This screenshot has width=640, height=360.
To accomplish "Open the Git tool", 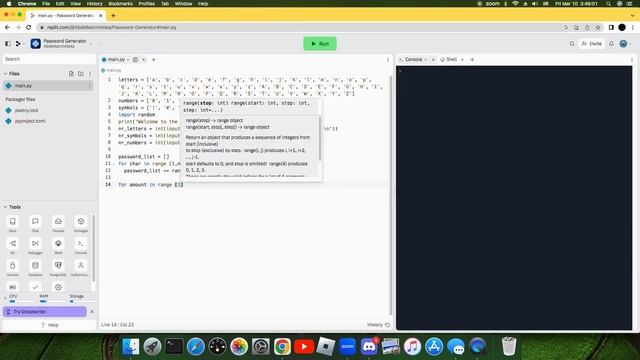I will point(13,245).
